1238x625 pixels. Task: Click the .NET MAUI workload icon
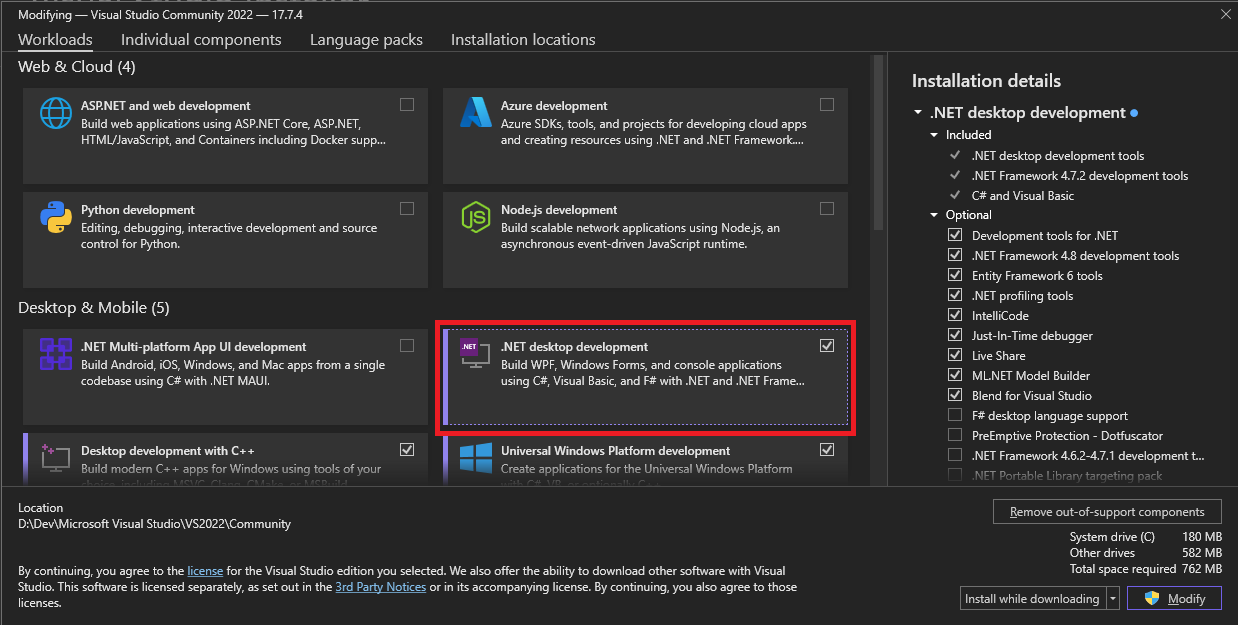(x=56, y=354)
